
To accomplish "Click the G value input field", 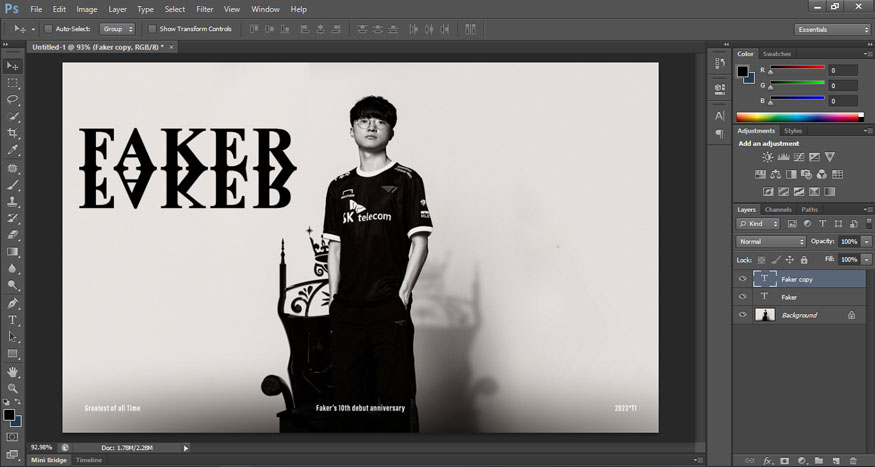I will (x=843, y=85).
